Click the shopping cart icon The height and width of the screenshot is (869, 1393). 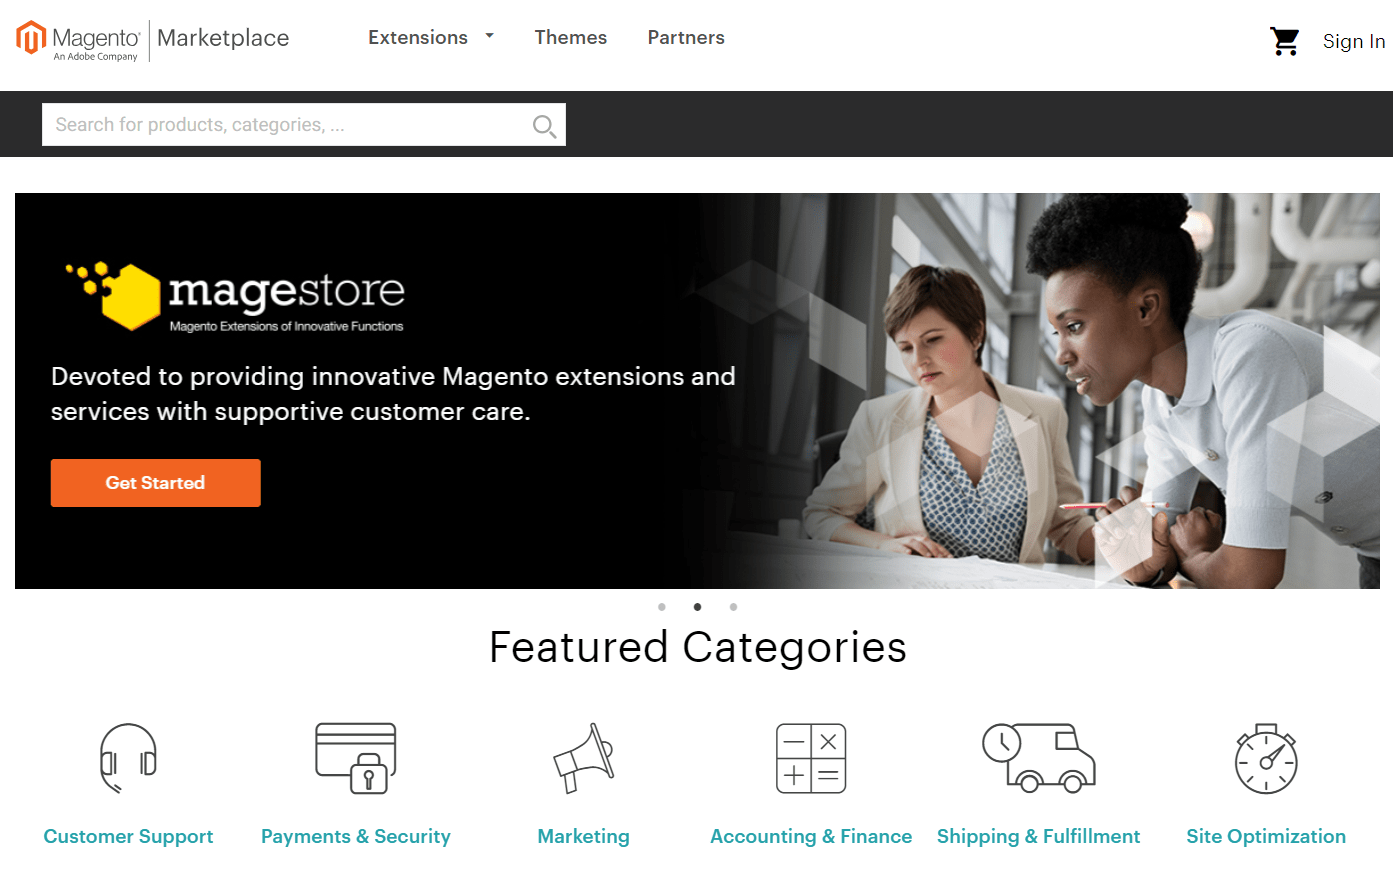click(x=1284, y=41)
